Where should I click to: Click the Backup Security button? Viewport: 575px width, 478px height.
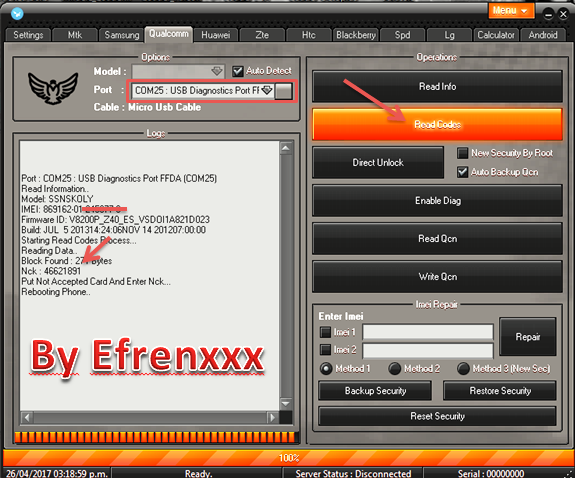pos(375,391)
